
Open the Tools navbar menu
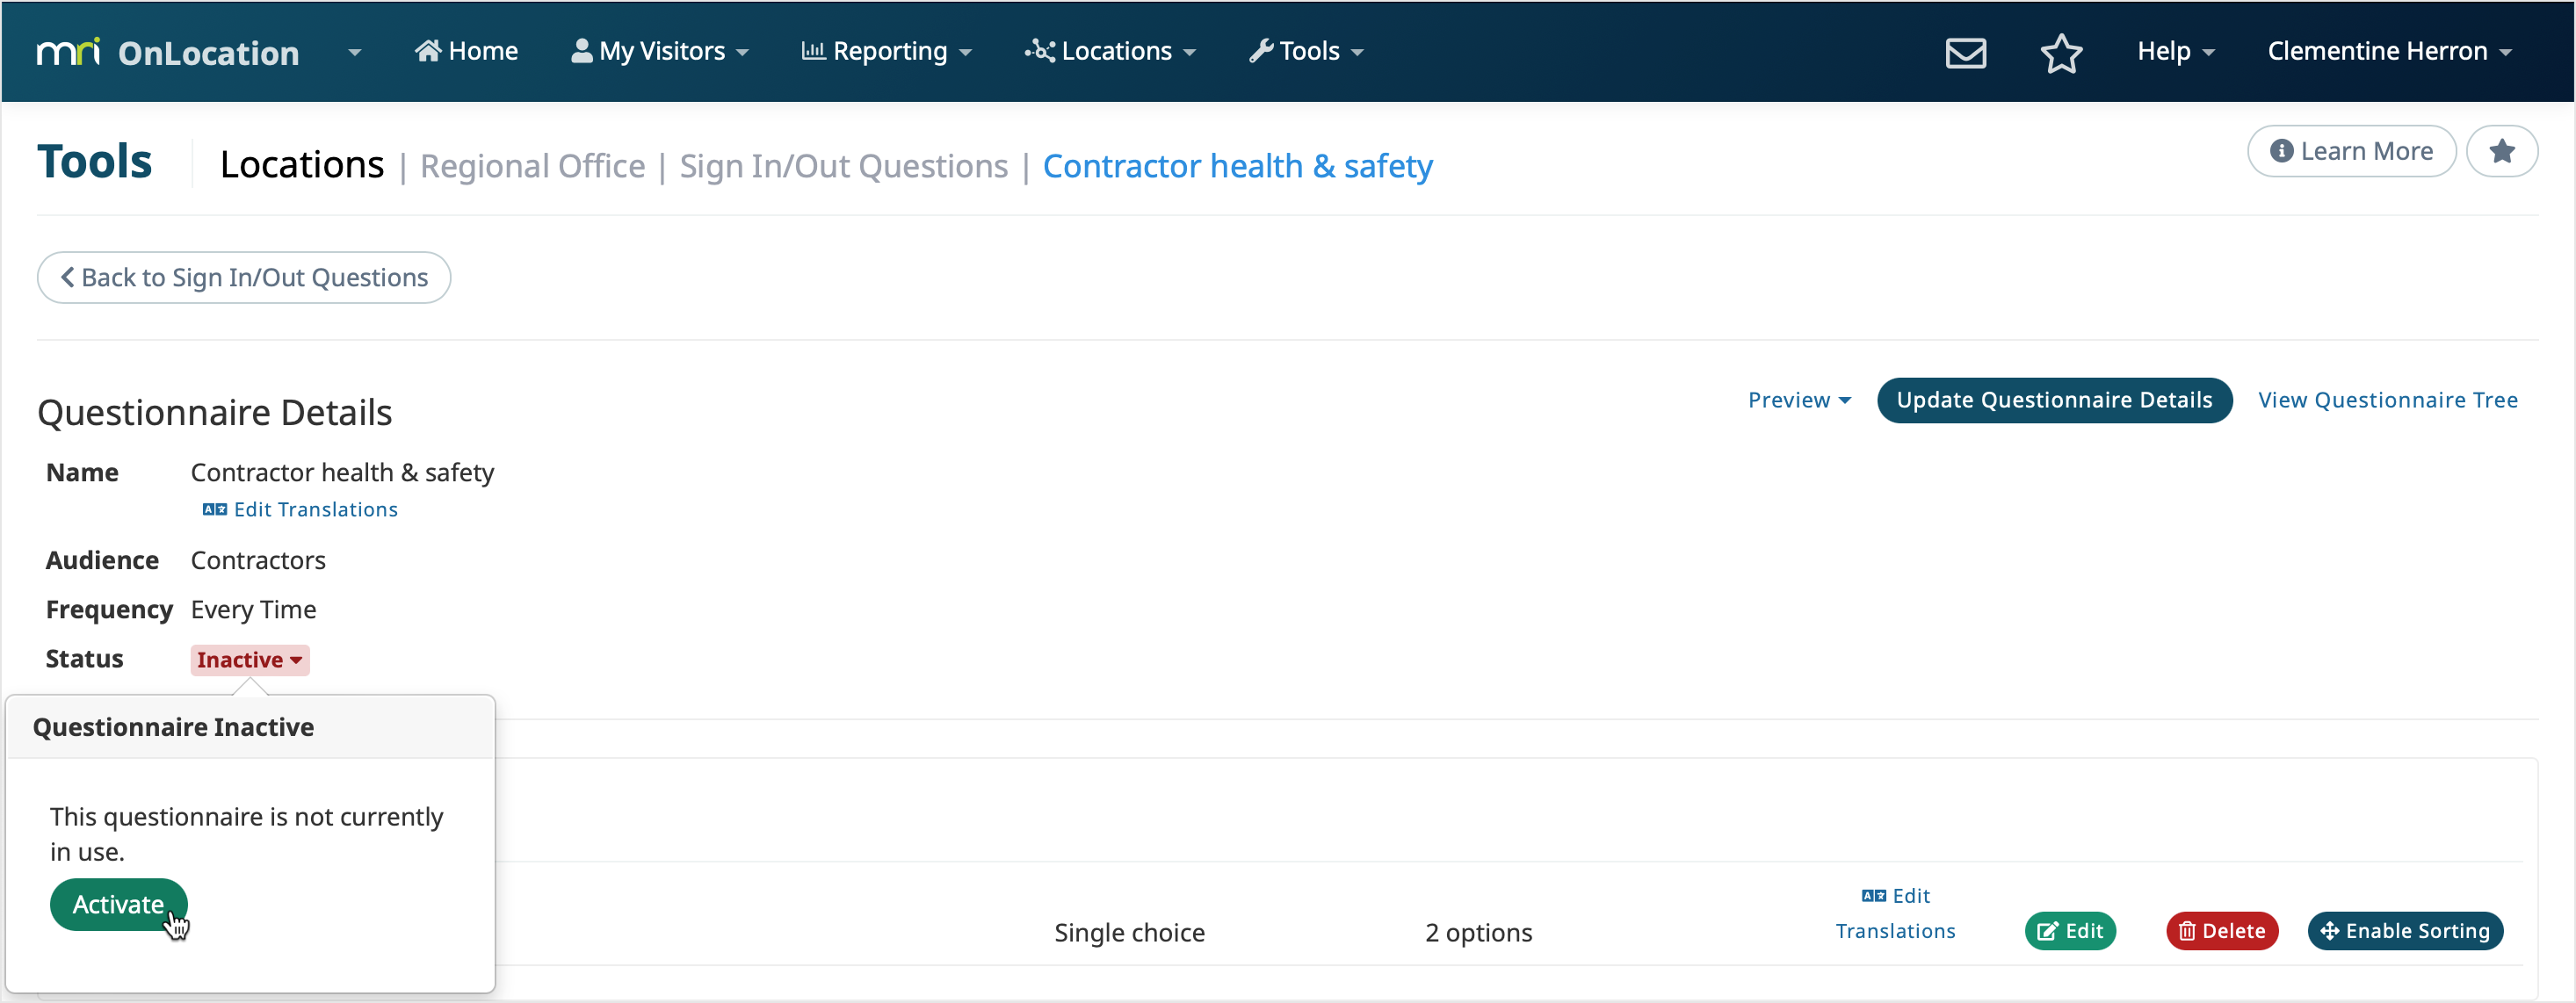point(1306,51)
